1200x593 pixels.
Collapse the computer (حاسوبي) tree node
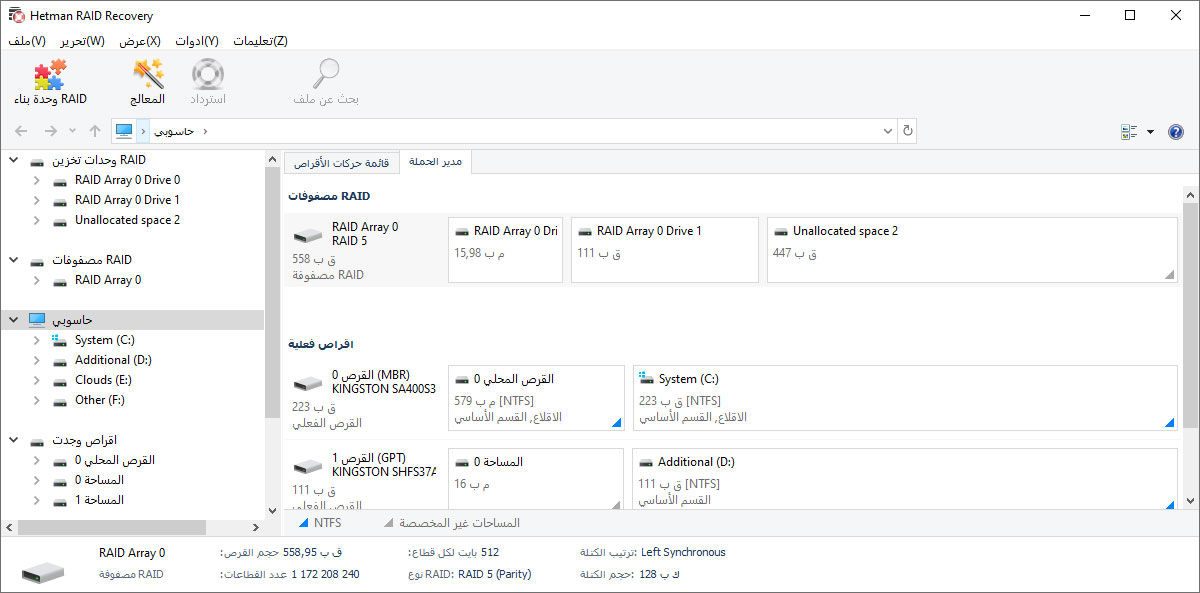coord(14,320)
